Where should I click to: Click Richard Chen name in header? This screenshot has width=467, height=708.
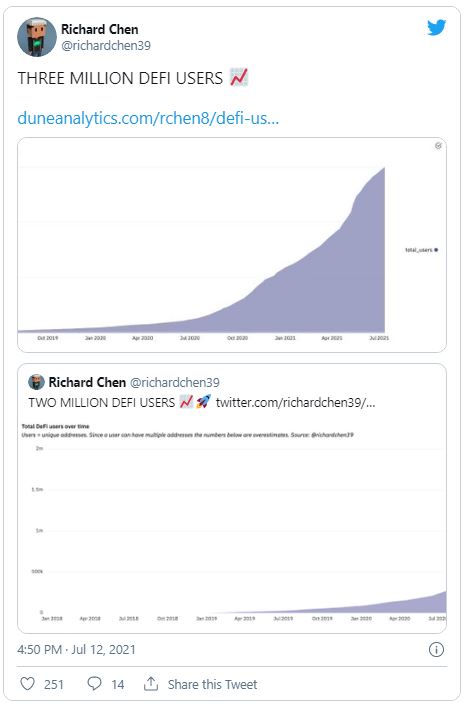pyautogui.click(x=100, y=29)
